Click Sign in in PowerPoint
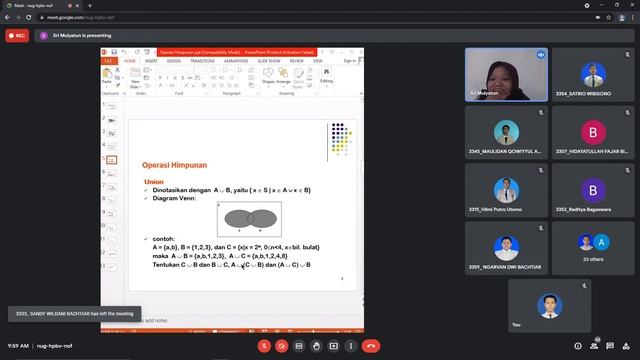640x360 pixels. pos(349,61)
